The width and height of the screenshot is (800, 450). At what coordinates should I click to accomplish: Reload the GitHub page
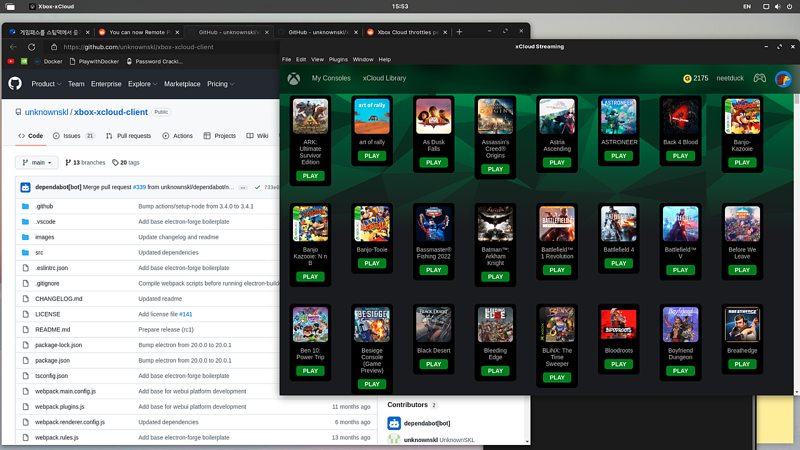point(32,47)
